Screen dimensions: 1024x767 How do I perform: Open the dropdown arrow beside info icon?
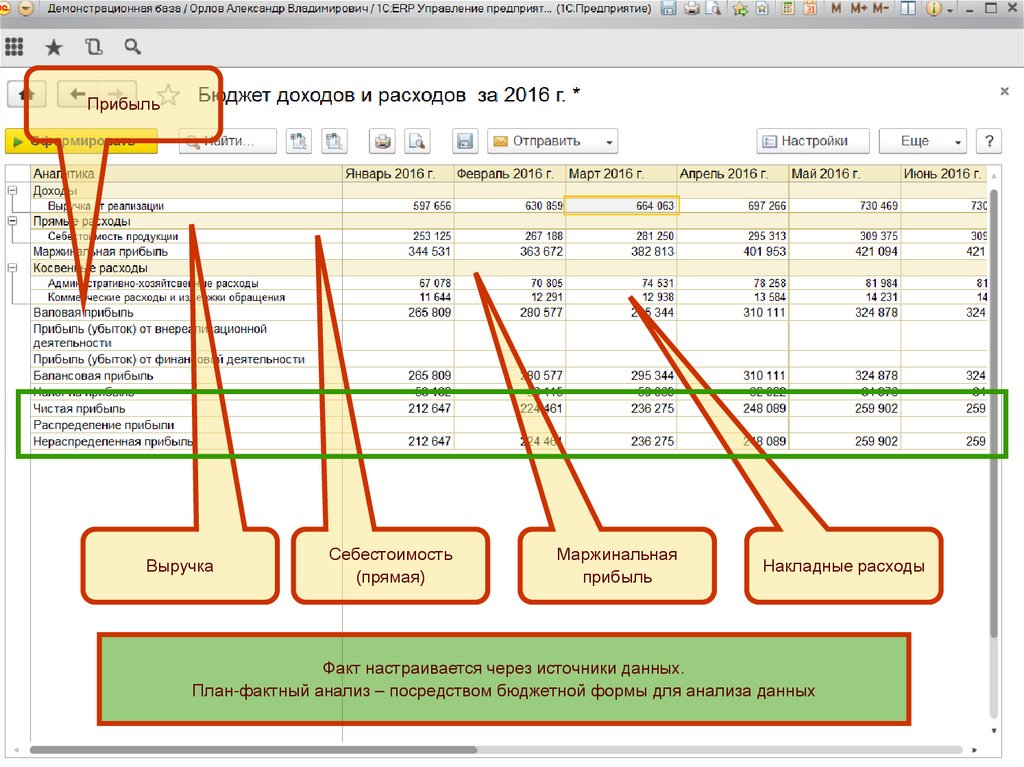(x=950, y=10)
